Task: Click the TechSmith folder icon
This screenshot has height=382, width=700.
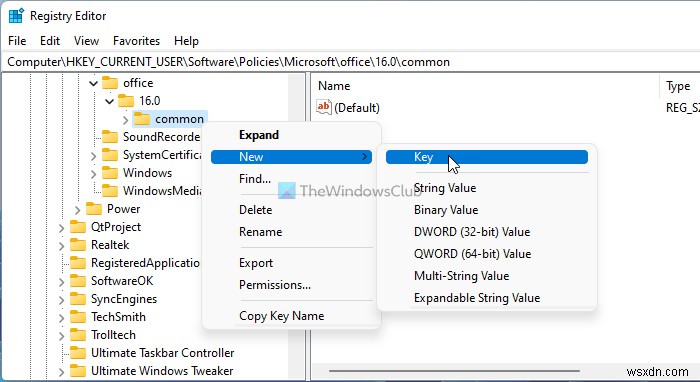Action: click(x=78, y=317)
